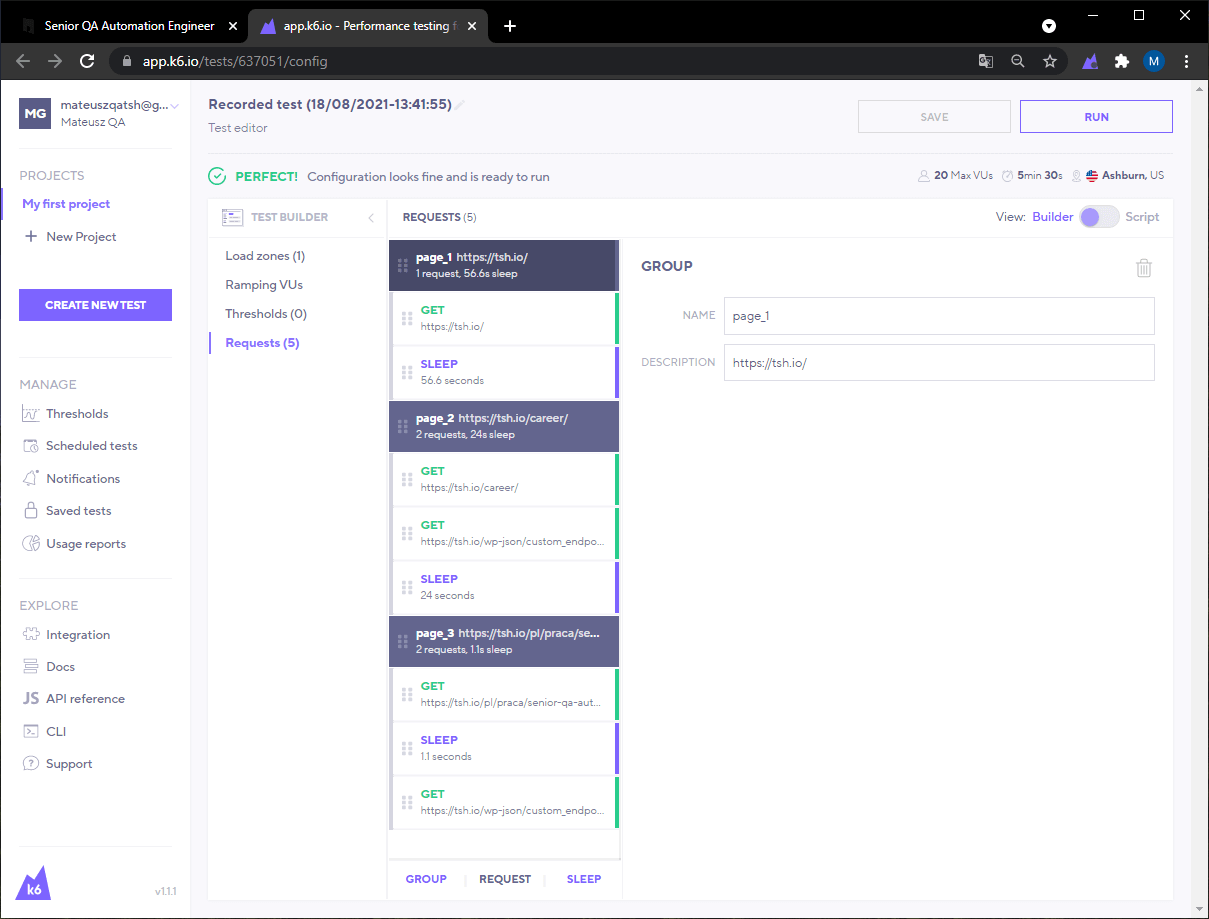
Task: Click the Support question mark icon
Action: 30,764
